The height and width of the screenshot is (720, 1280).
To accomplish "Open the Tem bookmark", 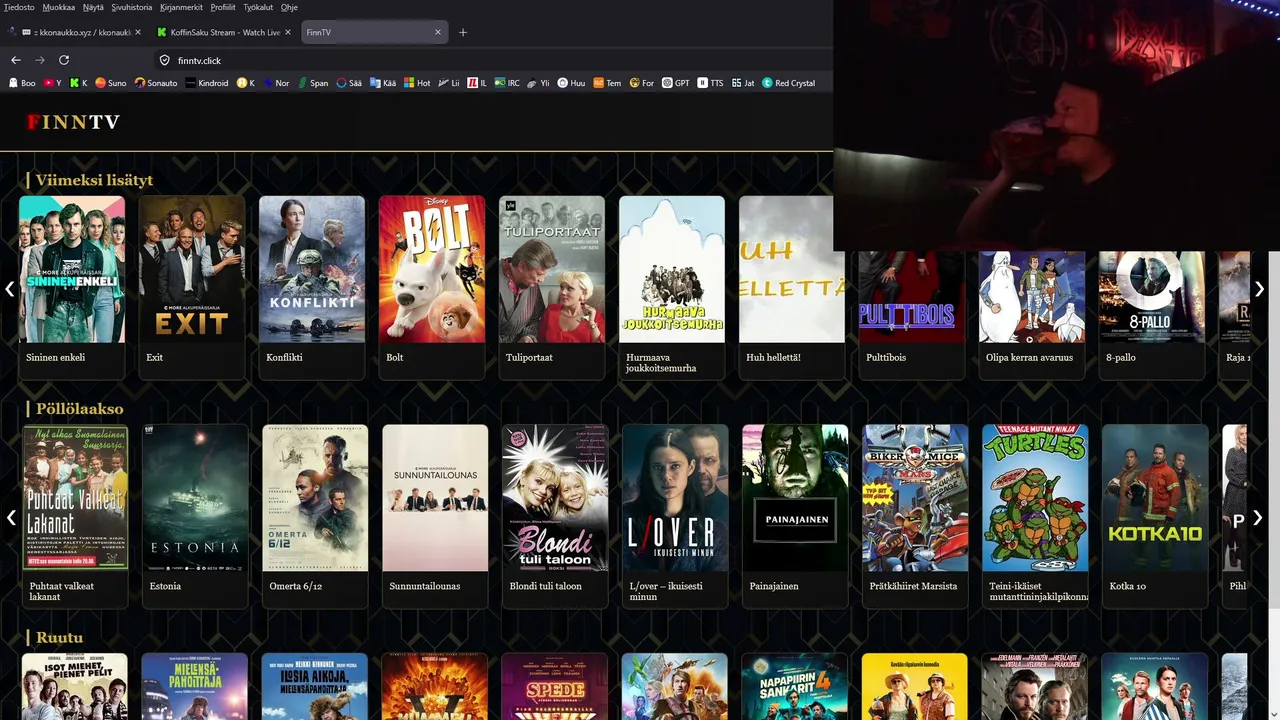I will coord(607,83).
